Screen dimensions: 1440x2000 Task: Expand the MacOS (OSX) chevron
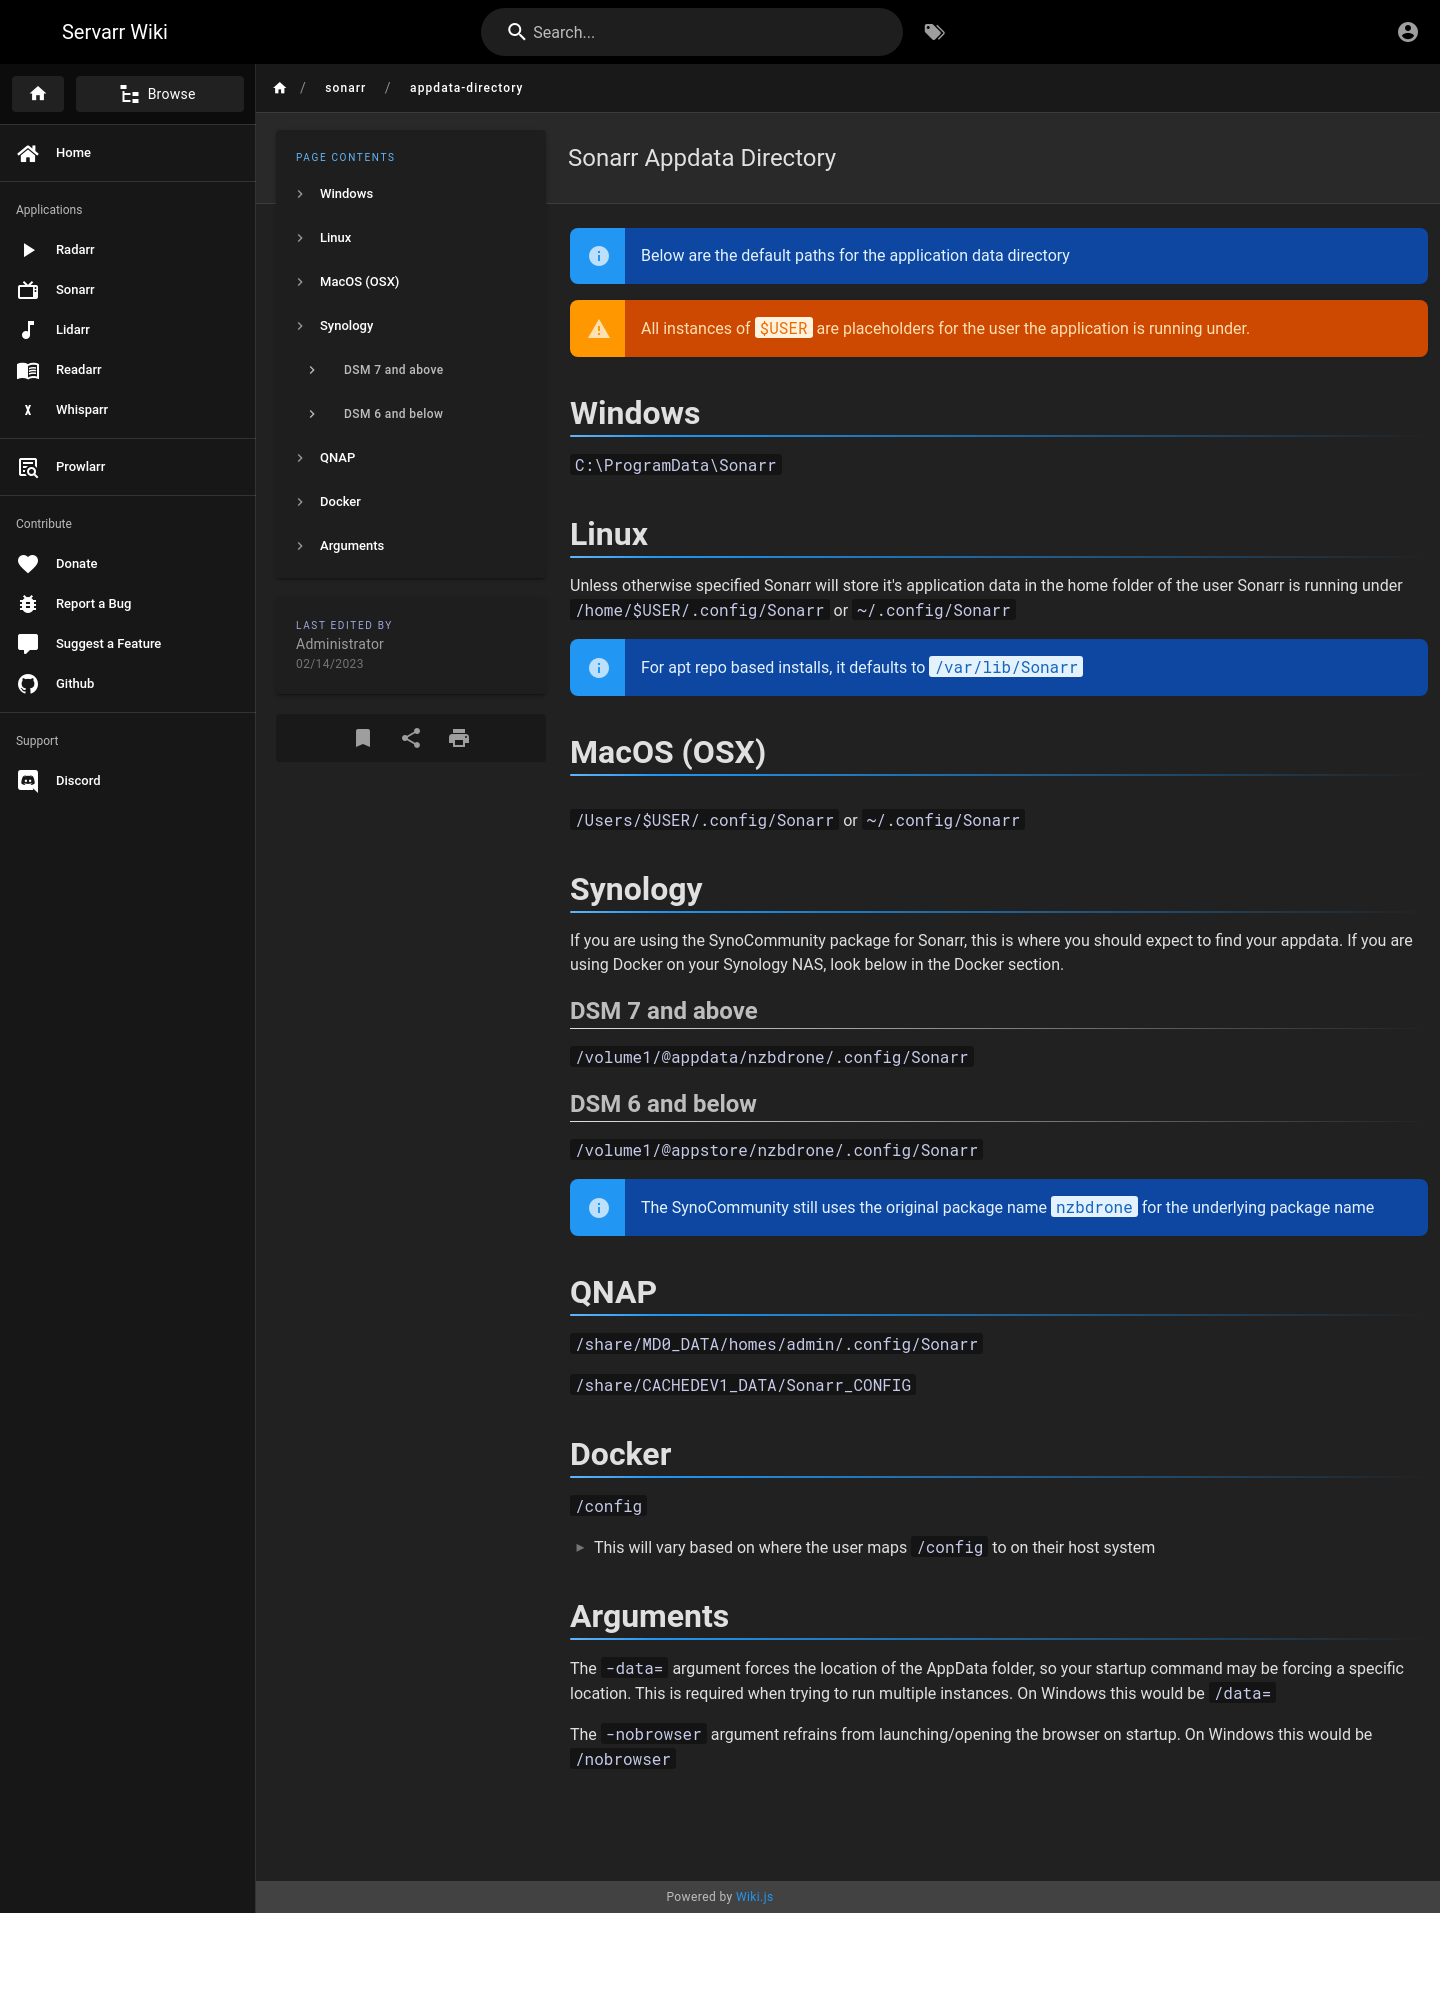[x=300, y=282]
